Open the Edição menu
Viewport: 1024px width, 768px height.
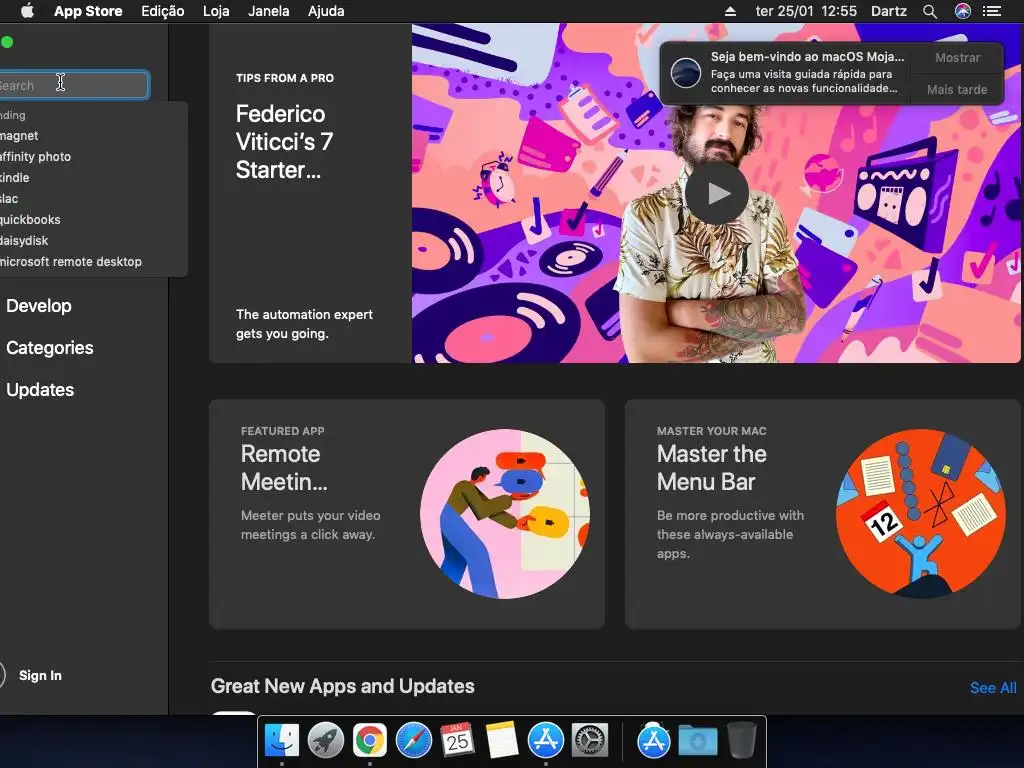pos(163,11)
